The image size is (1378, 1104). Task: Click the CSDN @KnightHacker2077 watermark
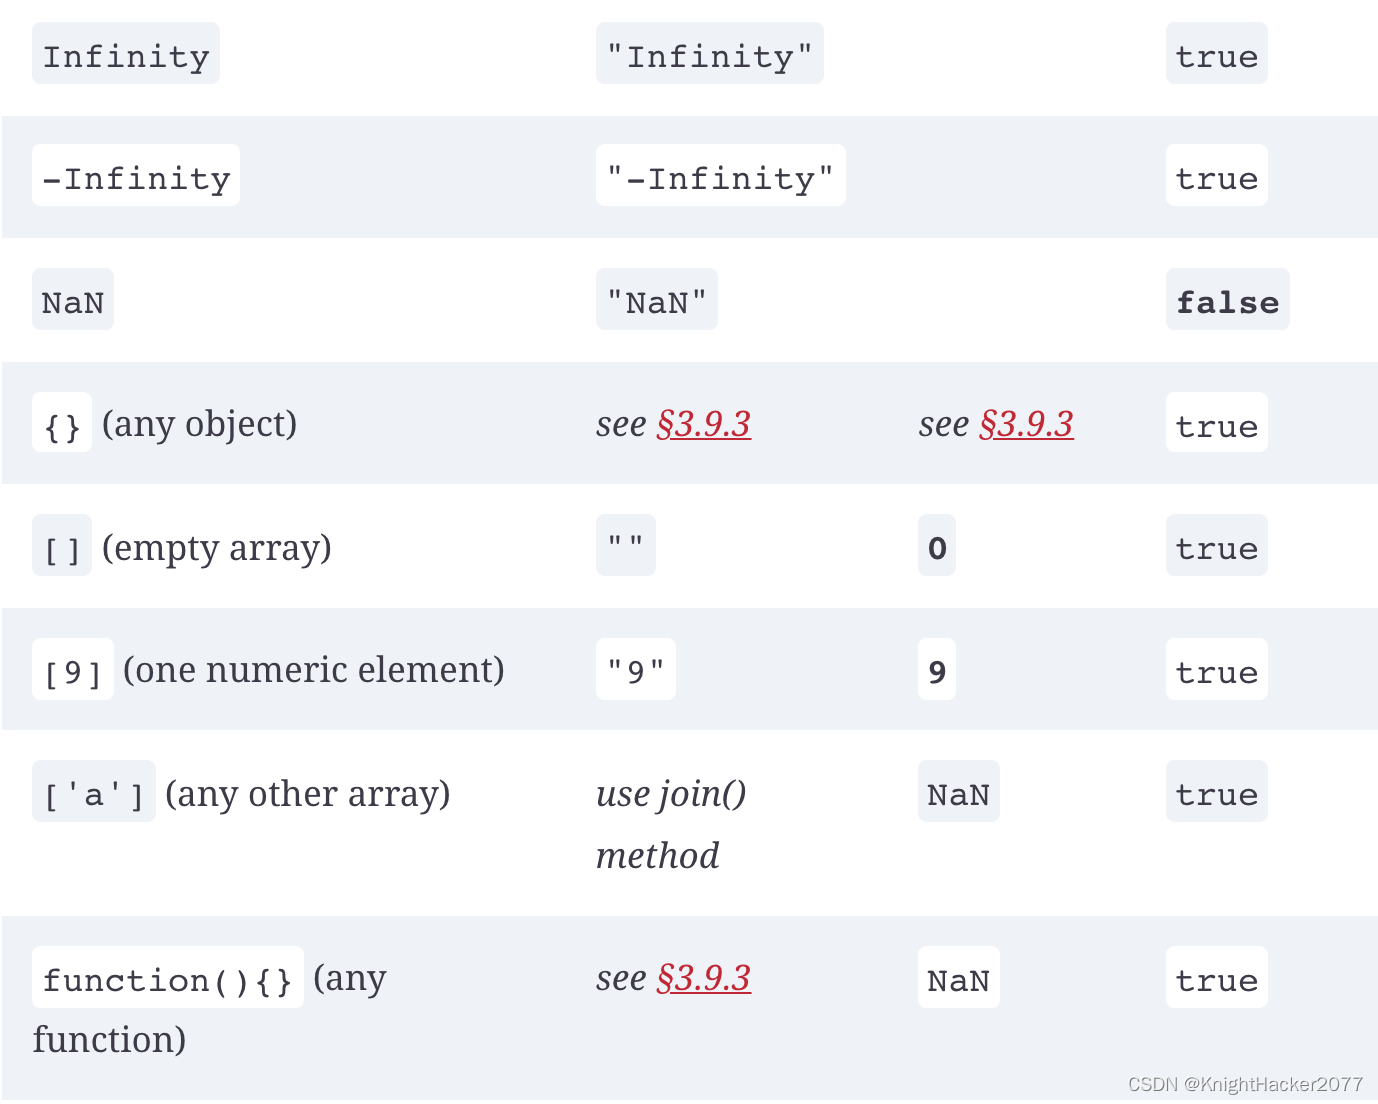coord(1245,1084)
